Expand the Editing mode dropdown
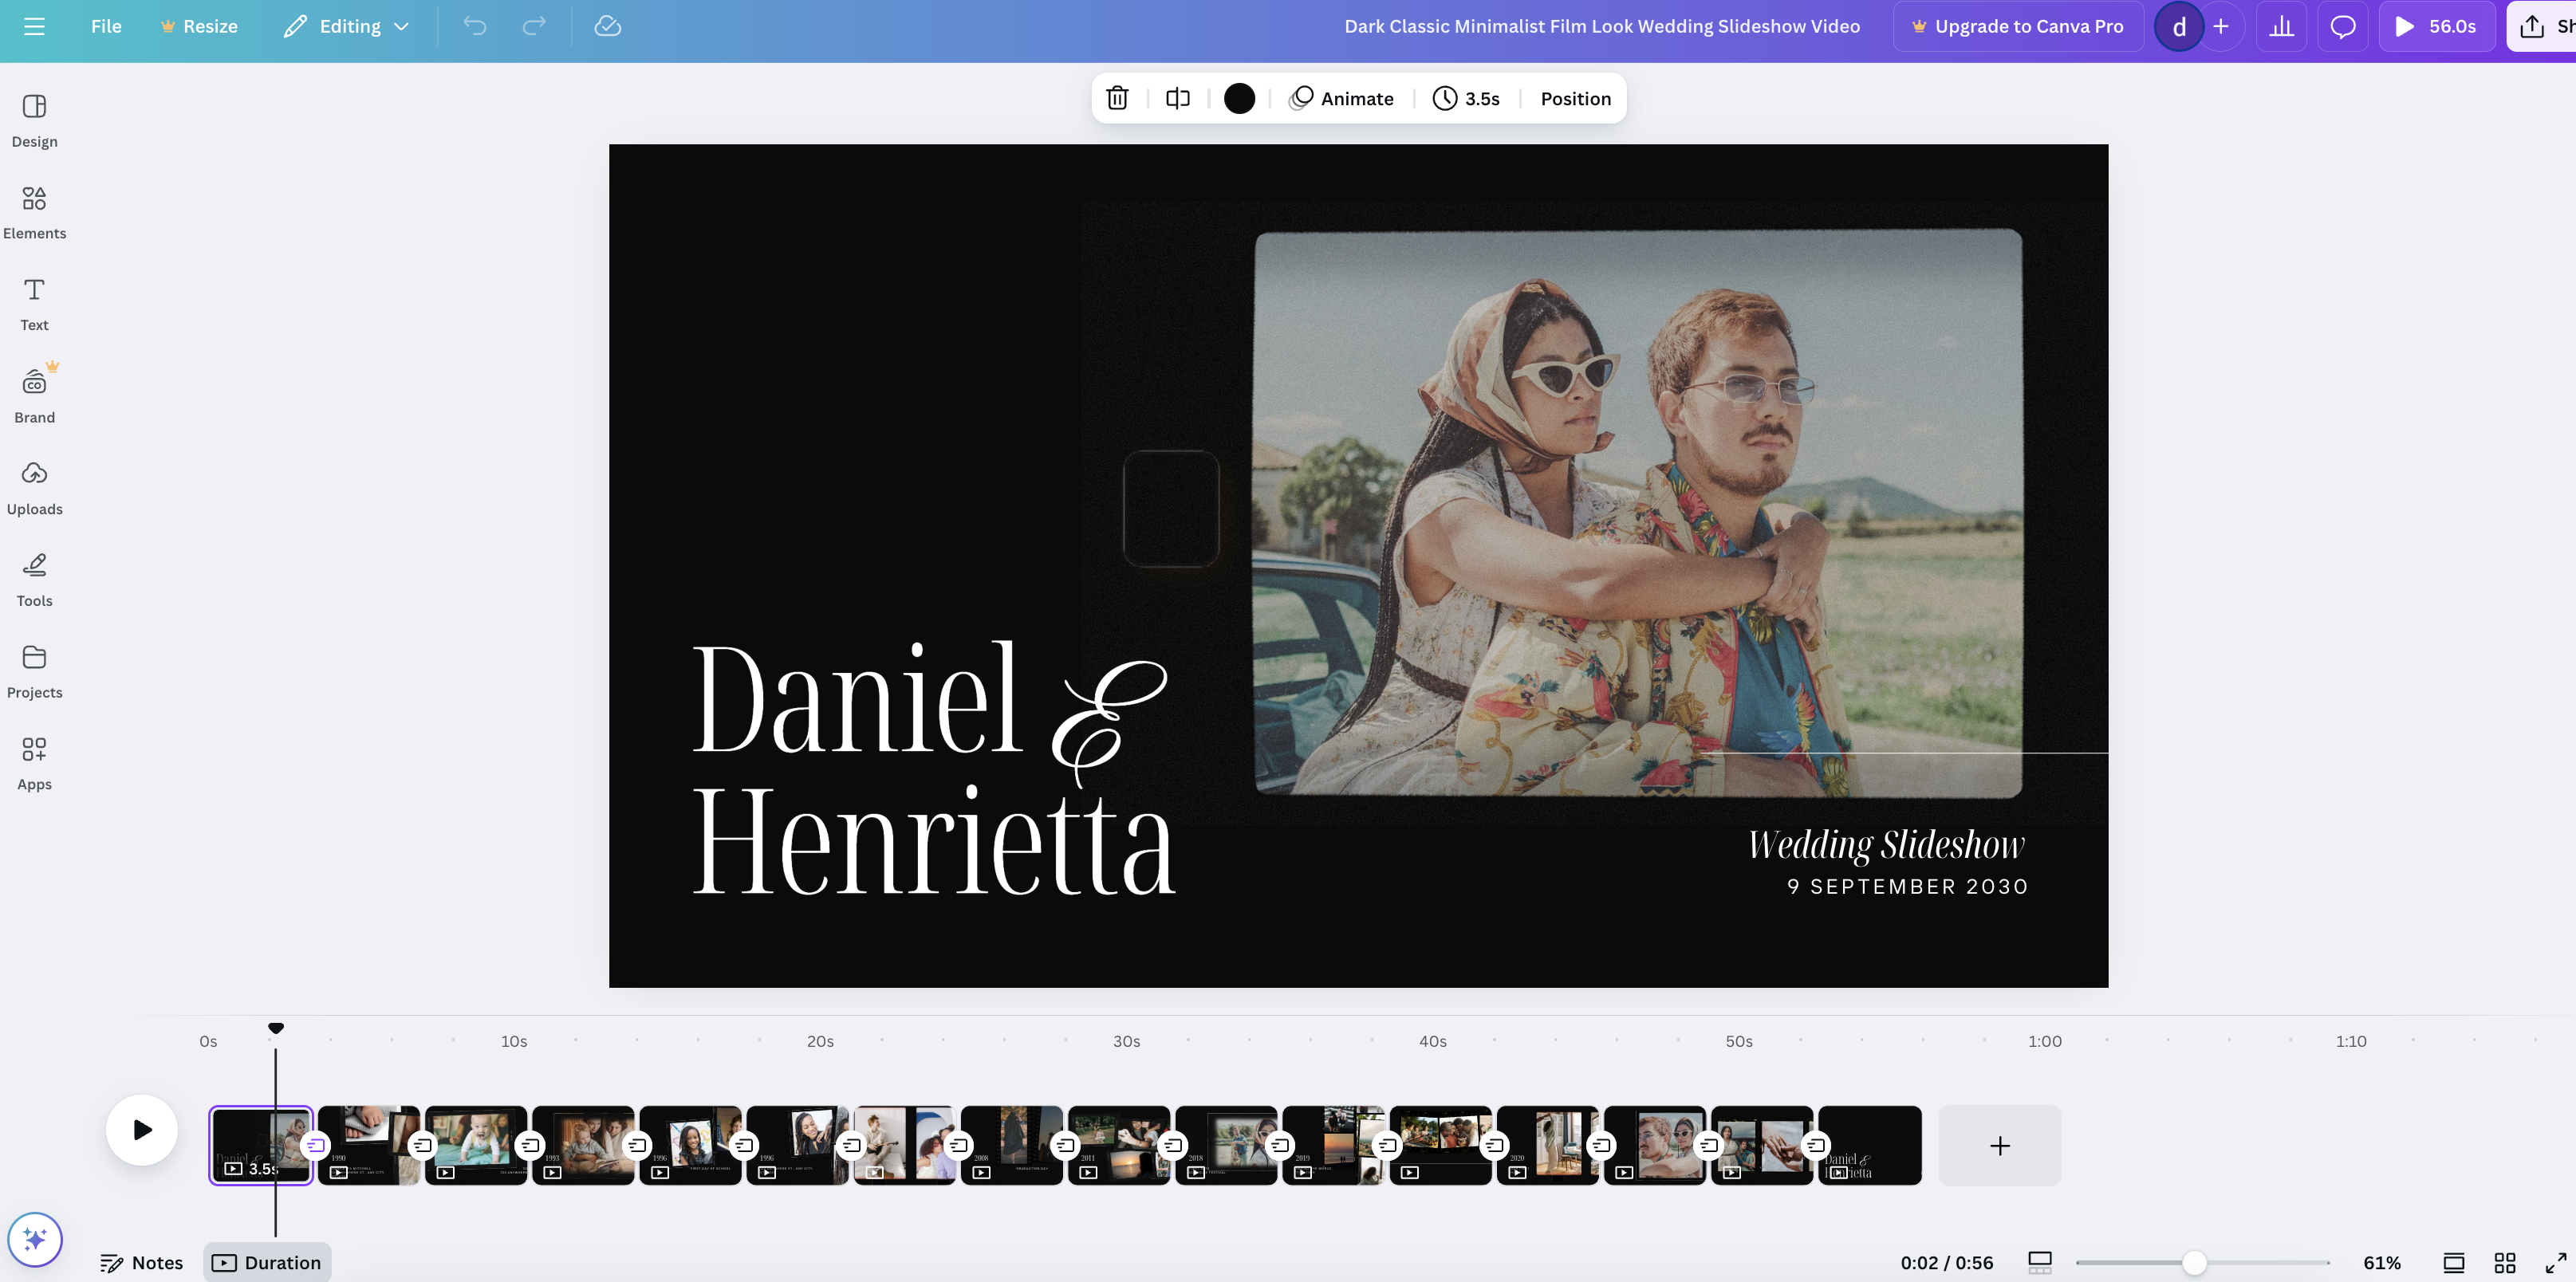This screenshot has height=1282, width=2576. [x=345, y=26]
